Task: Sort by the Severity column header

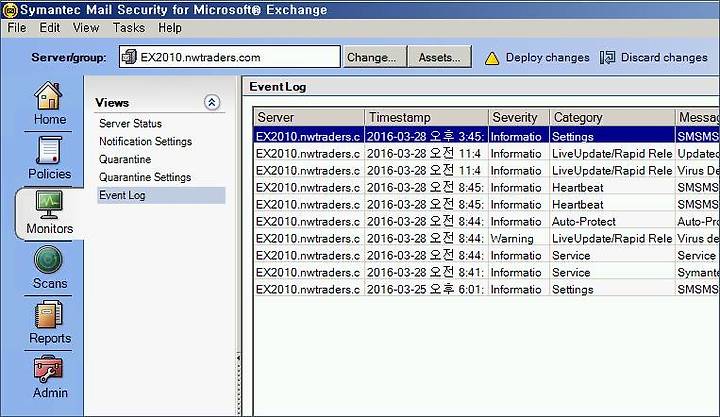Action: (x=519, y=118)
